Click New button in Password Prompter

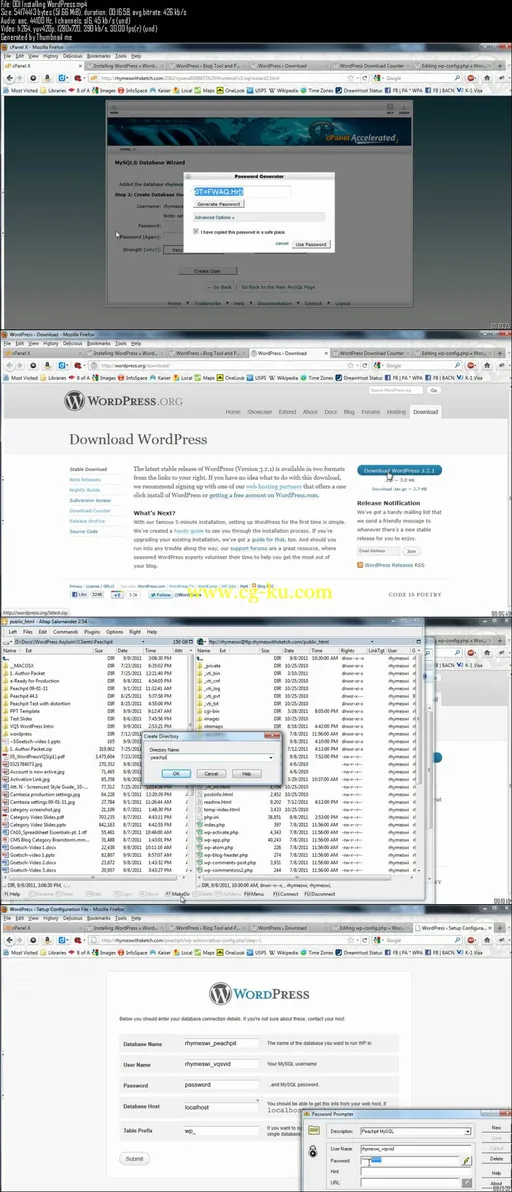click(x=496, y=1127)
